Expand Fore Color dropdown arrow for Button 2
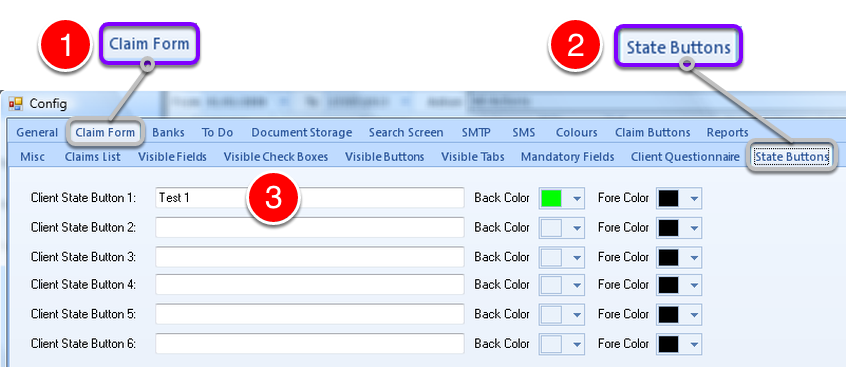Viewport: 846px width, 370px height. pyautogui.click(x=694, y=229)
